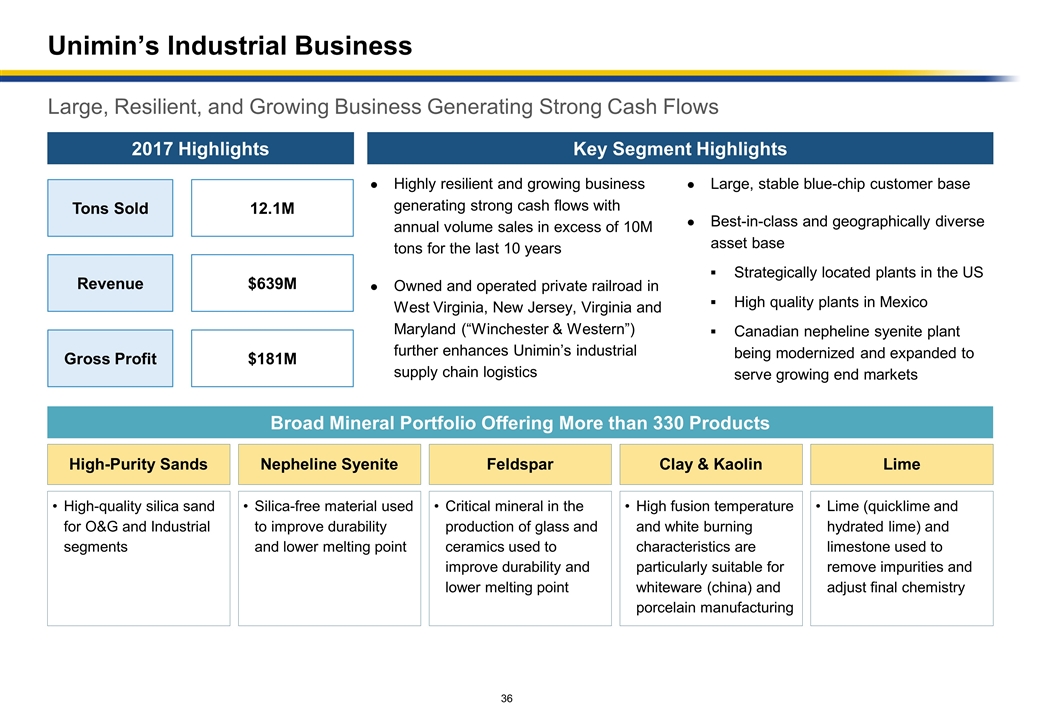Select the Tons Sold label box

coord(110,208)
